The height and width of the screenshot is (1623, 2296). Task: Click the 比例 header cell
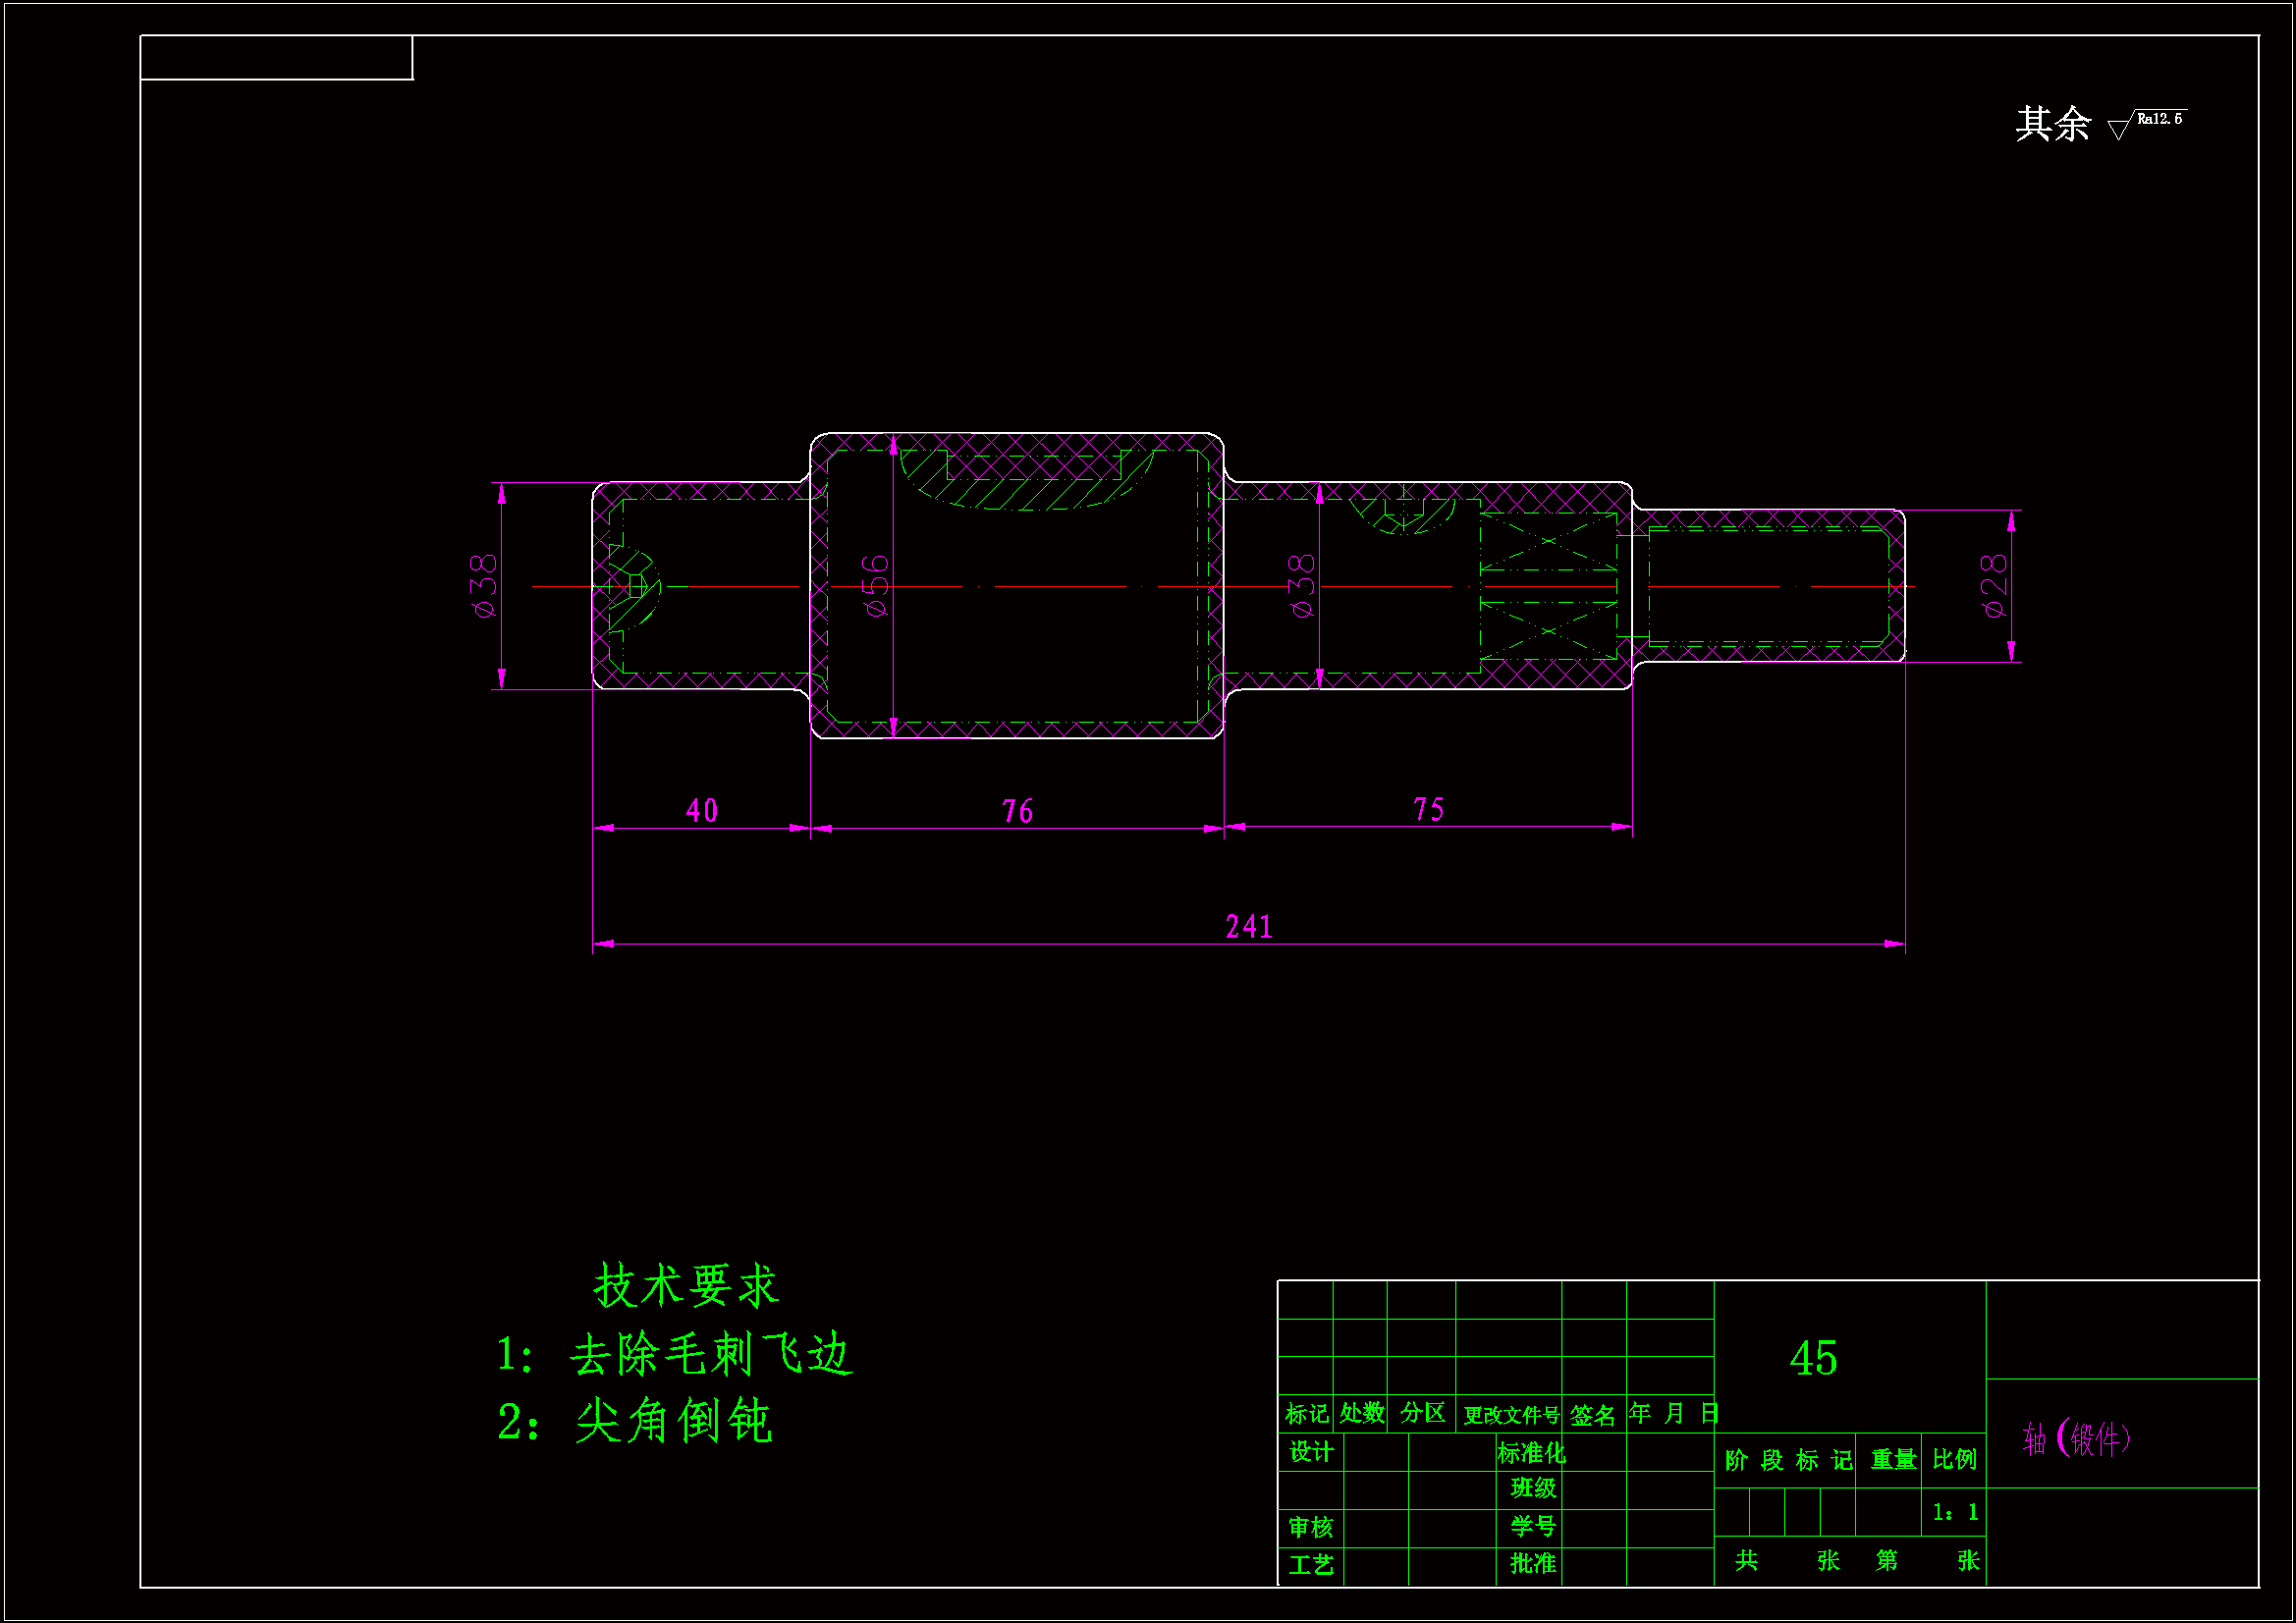tap(1953, 1460)
